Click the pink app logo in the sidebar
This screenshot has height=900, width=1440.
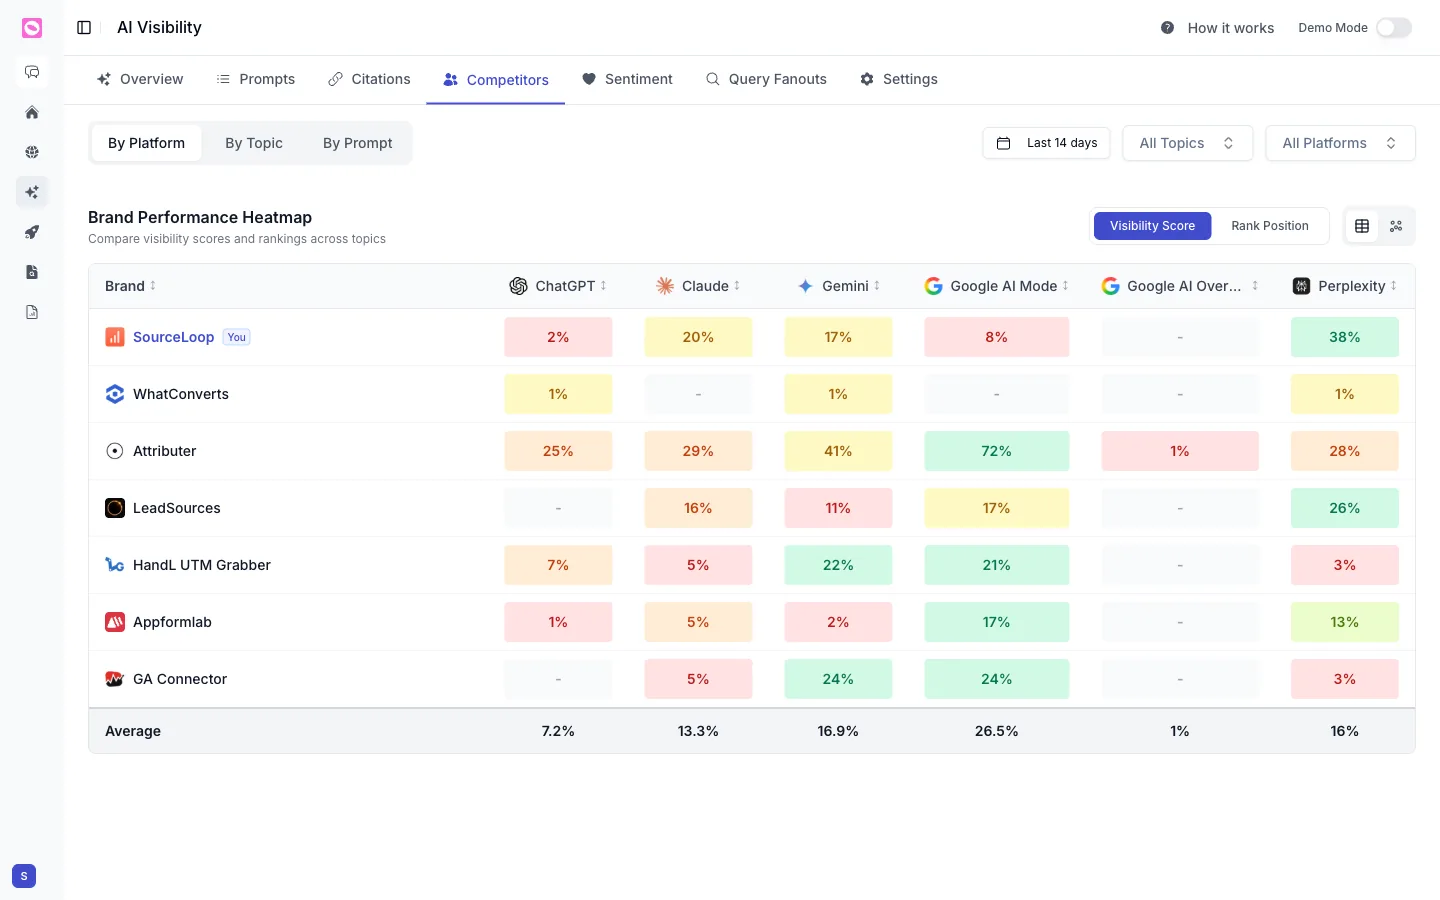(32, 28)
